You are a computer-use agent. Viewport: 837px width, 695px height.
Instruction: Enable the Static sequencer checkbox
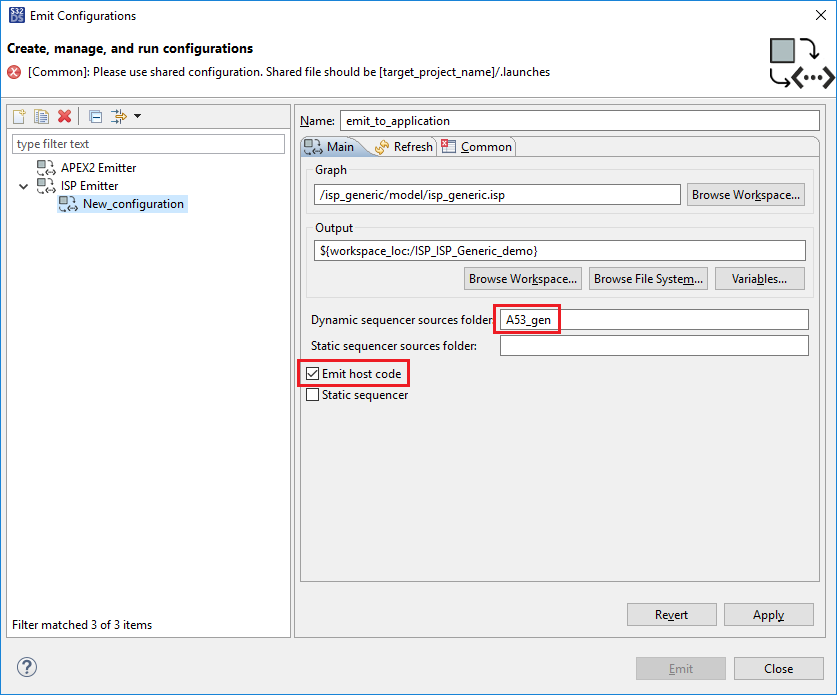pyautogui.click(x=313, y=395)
